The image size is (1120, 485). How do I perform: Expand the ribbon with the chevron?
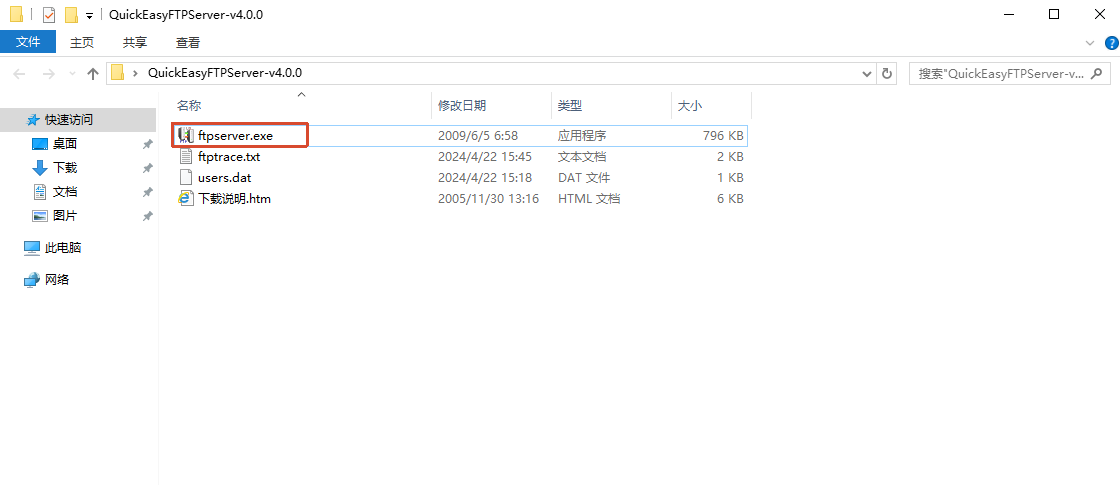click(x=1090, y=43)
